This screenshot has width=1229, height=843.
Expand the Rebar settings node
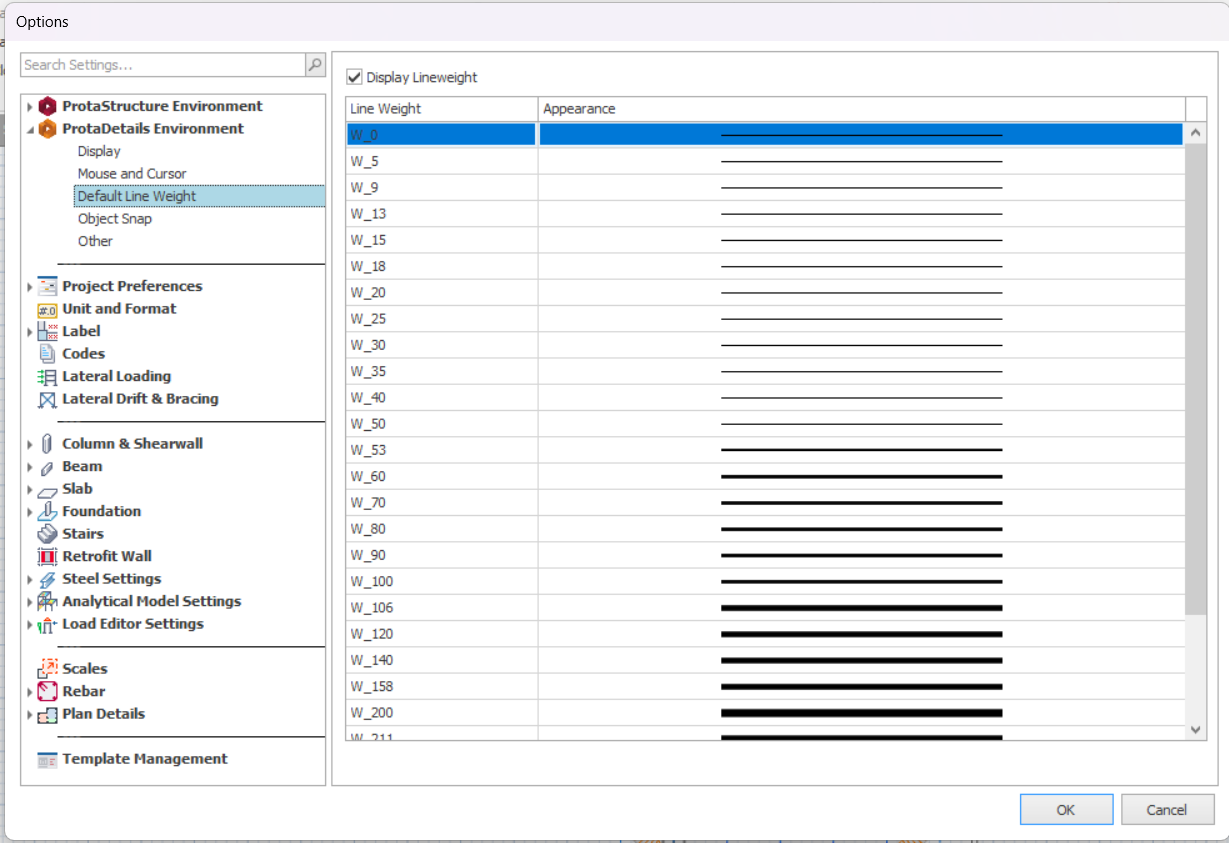(x=30, y=692)
